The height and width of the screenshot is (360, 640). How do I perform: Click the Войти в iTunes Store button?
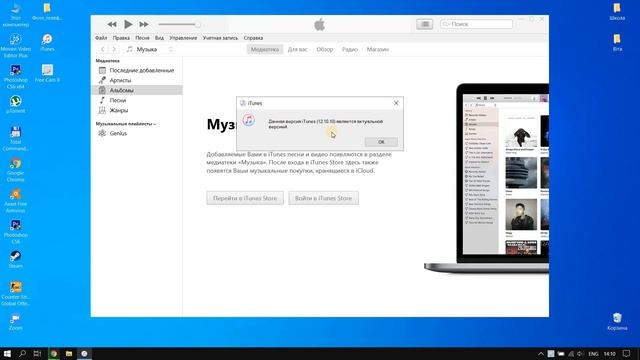click(323, 198)
